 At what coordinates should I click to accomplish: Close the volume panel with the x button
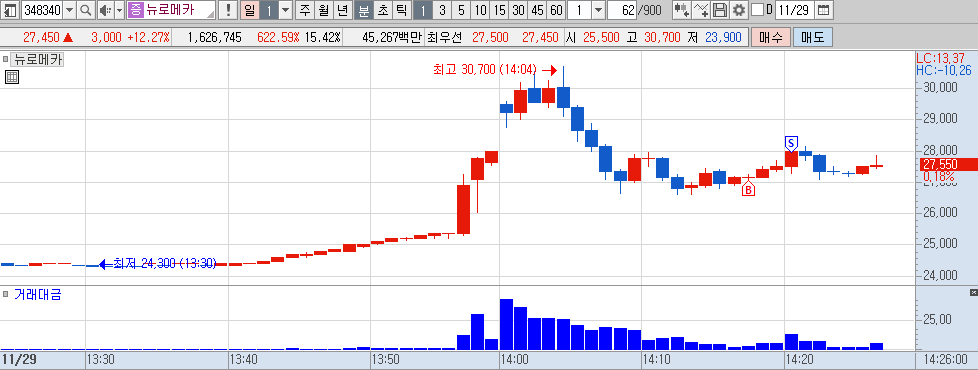(x=974, y=293)
